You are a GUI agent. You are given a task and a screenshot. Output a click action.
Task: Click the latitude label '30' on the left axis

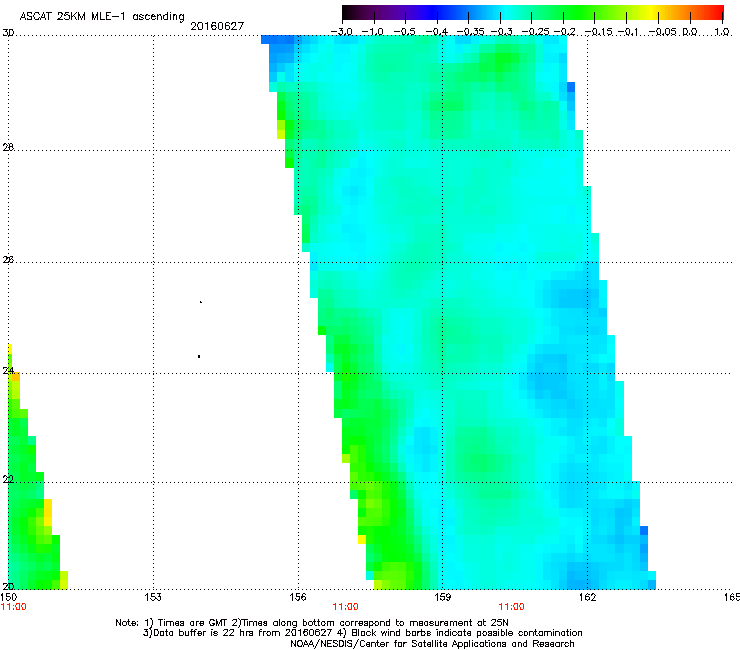8,33
